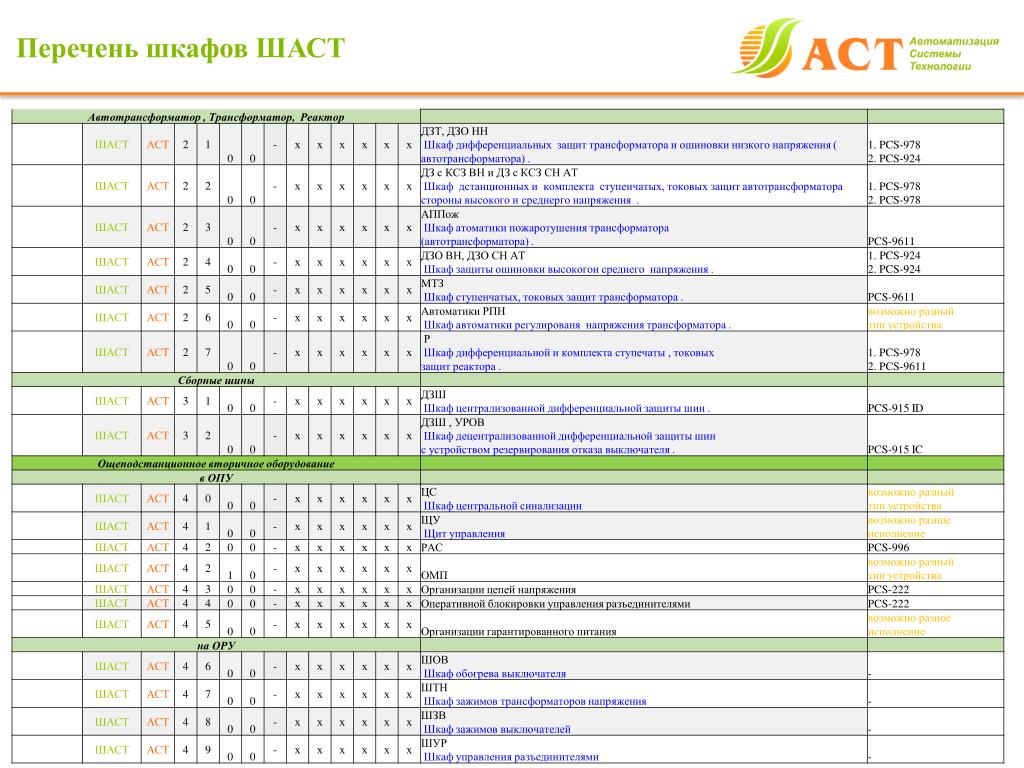1024x768 pixels.
Task: Click the title 'Перечень шкафов ШАСТ'
Action: coord(180,48)
